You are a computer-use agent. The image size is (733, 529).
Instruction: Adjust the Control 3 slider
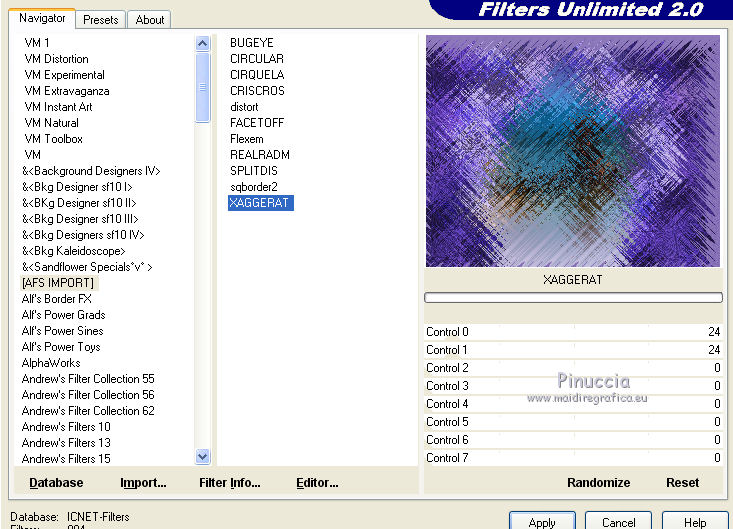[573, 386]
